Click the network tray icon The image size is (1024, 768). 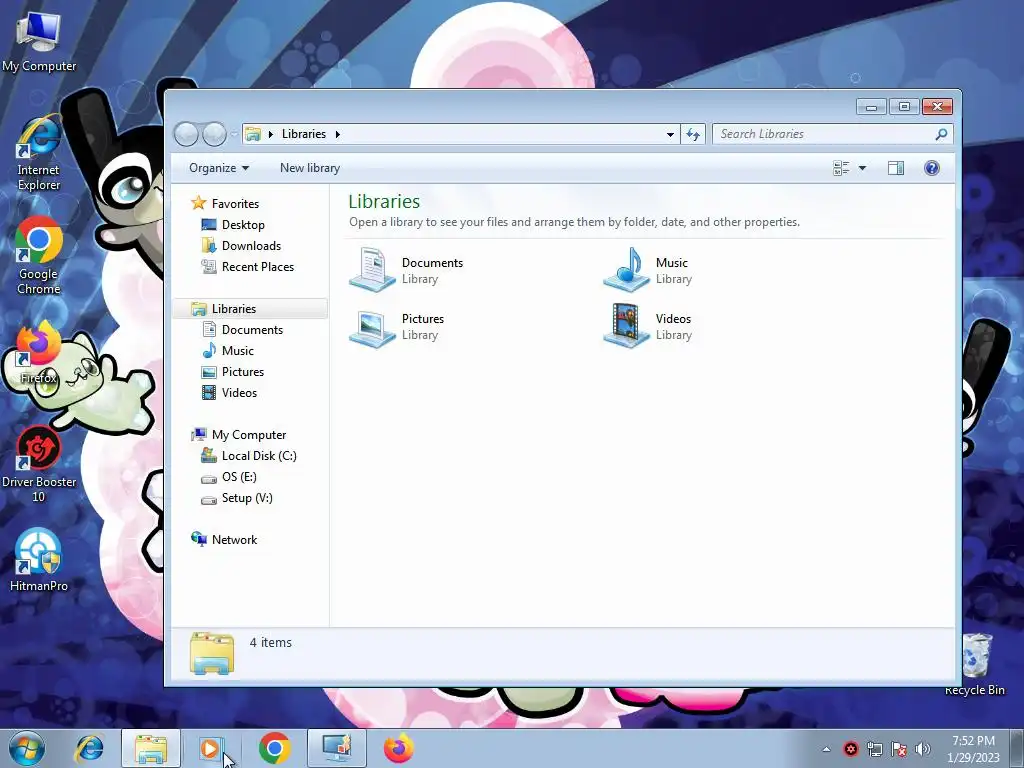pyautogui.click(x=874, y=749)
